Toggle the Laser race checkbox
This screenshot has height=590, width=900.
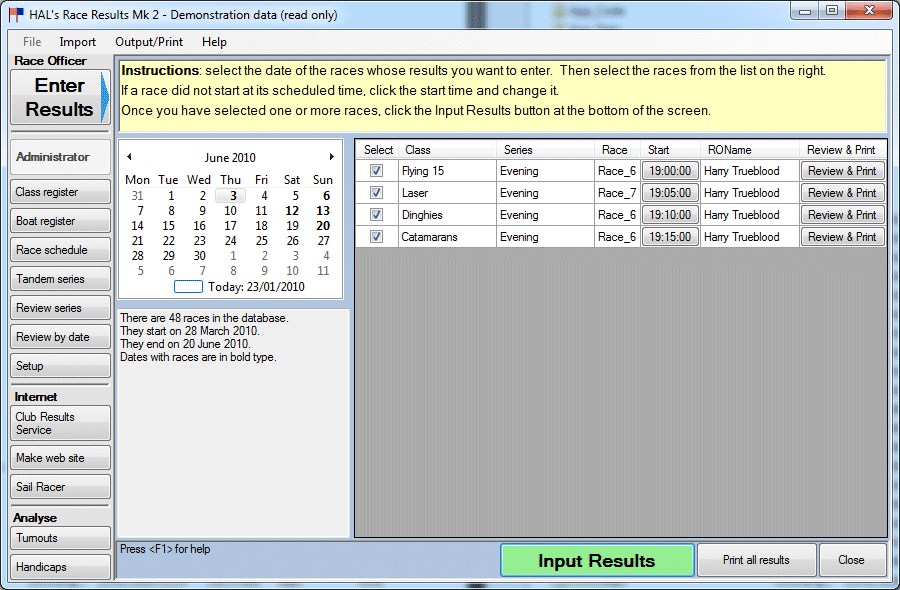point(377,192)
